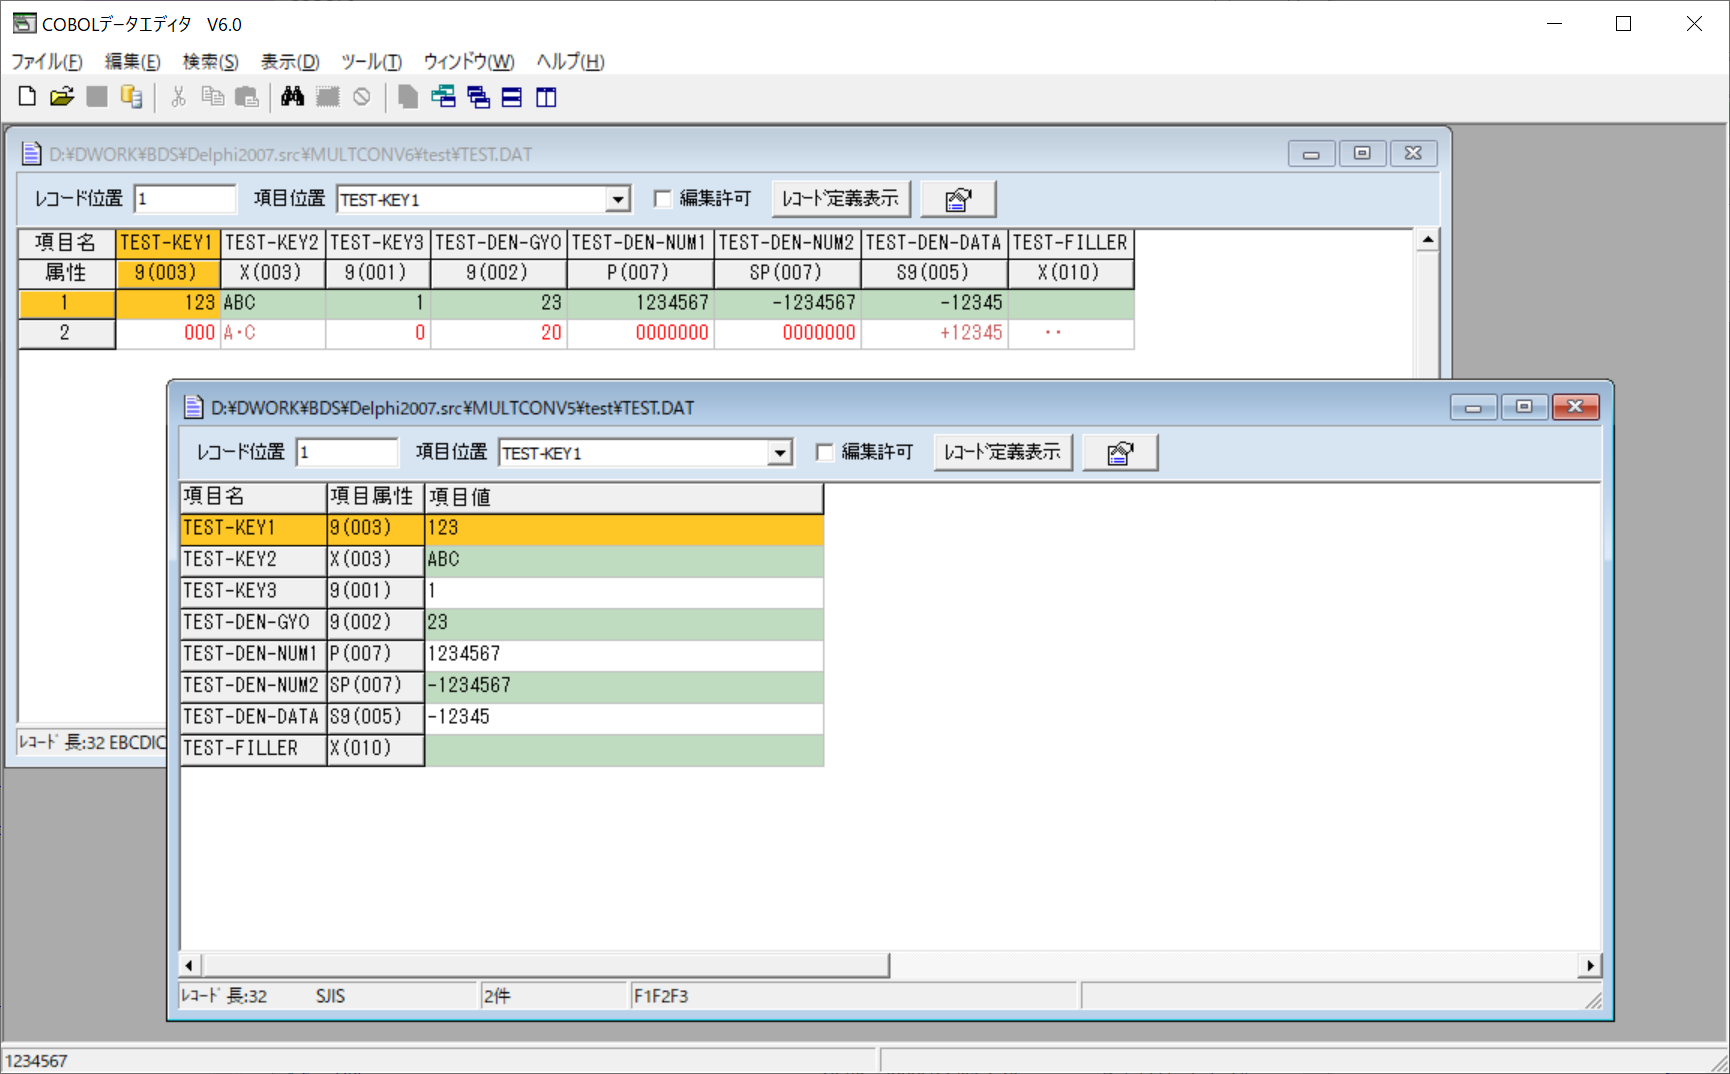Click left arrow of MULTCONV5 horizontal scrollbar
Image resolution: width=1730 pixels, height=1074 pixels.
pyautogui.click(x=190, y=965)
